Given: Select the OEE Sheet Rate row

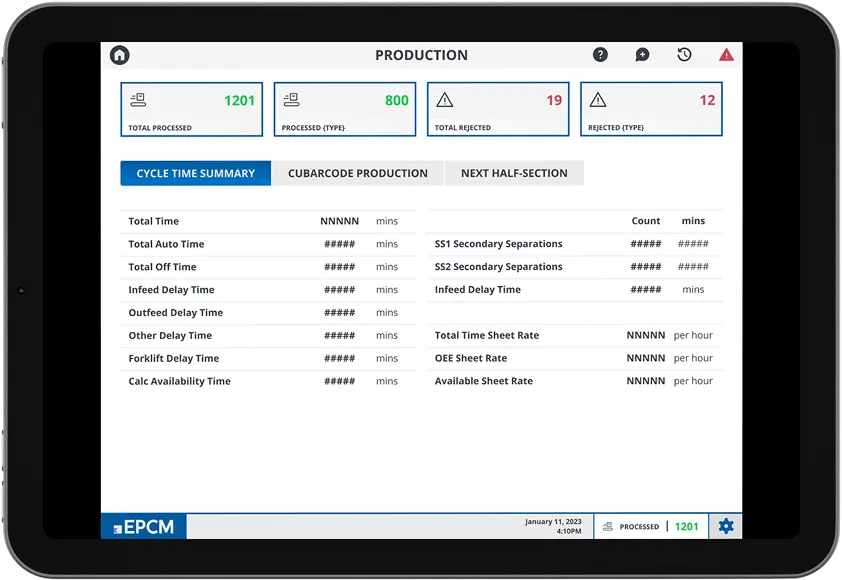Looking at the screenshot, I should tap(575, 358).
